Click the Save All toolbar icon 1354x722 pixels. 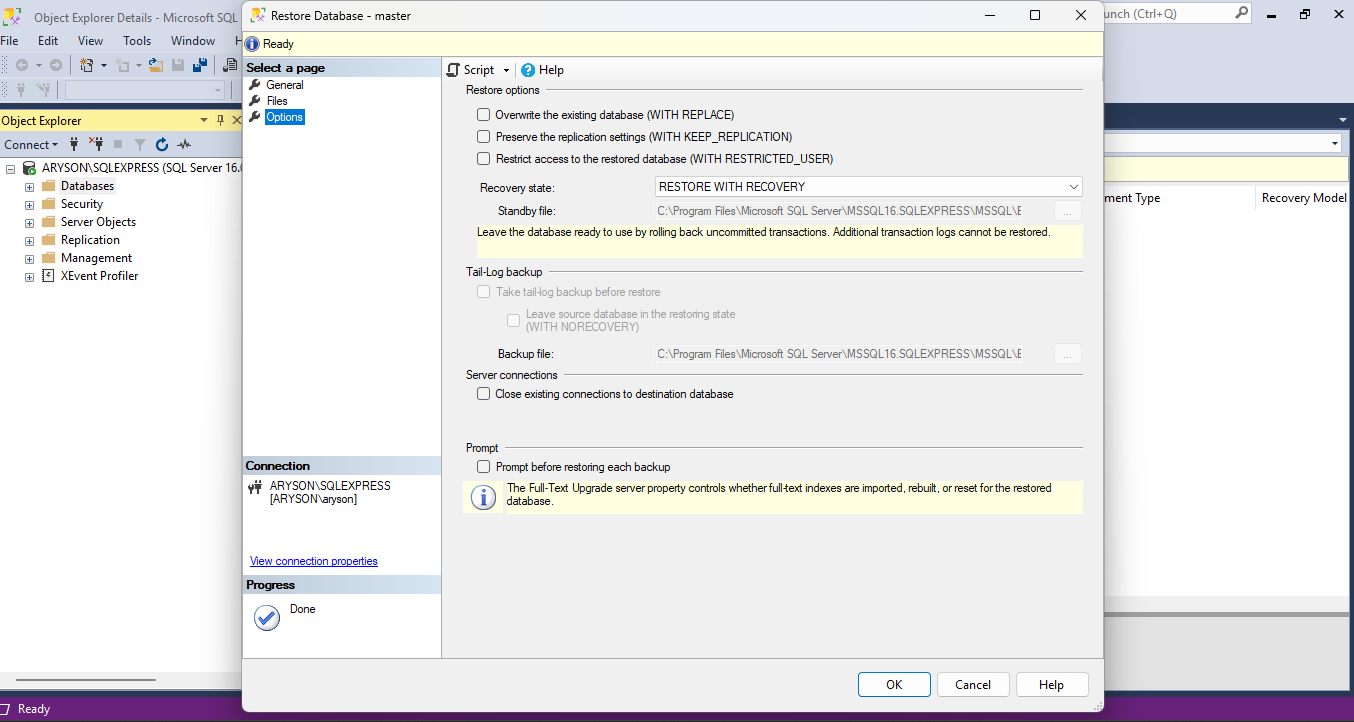point(200,66)
